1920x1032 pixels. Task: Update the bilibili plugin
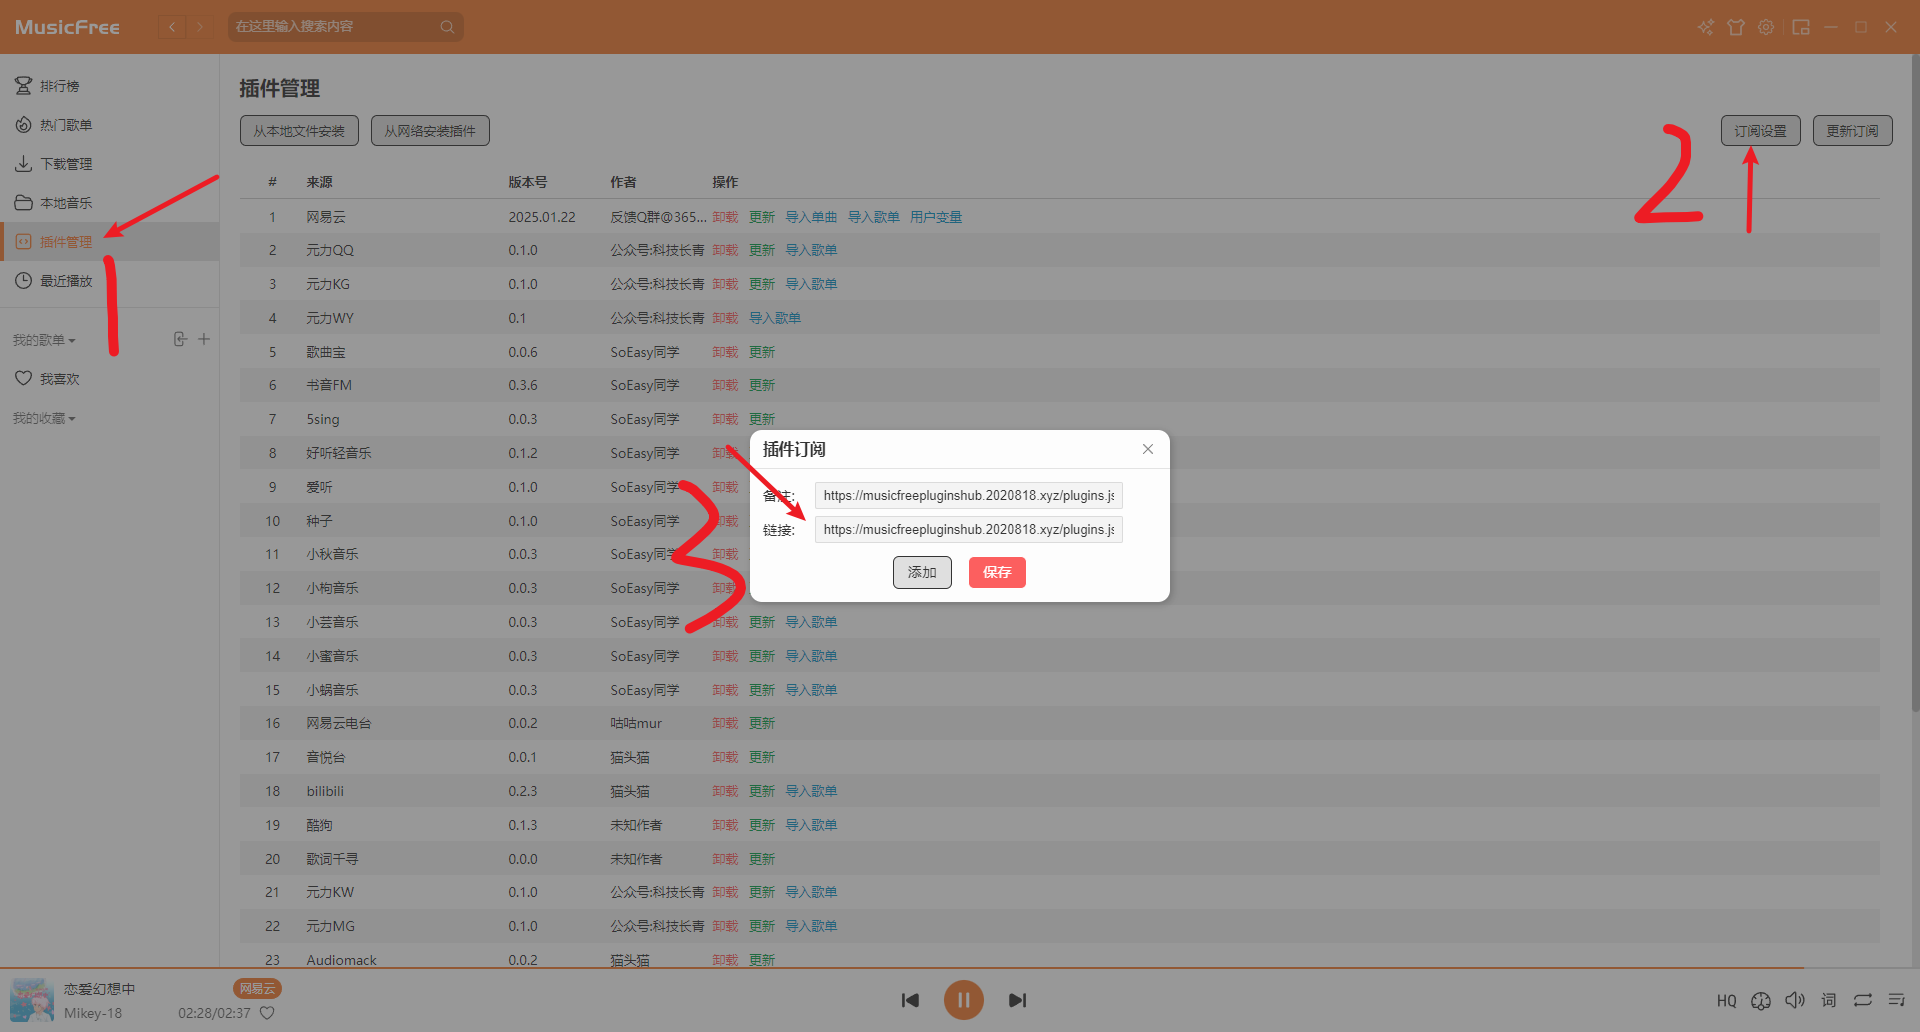tap(762, 791)
